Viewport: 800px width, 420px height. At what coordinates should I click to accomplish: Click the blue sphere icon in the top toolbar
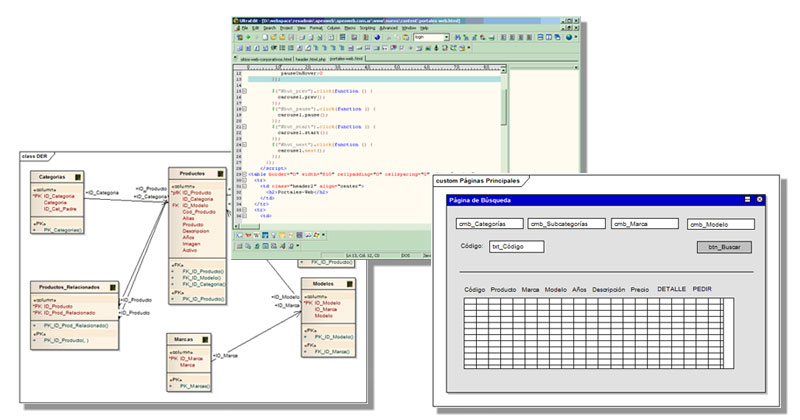pyautogui.click(x=377, y=37)
